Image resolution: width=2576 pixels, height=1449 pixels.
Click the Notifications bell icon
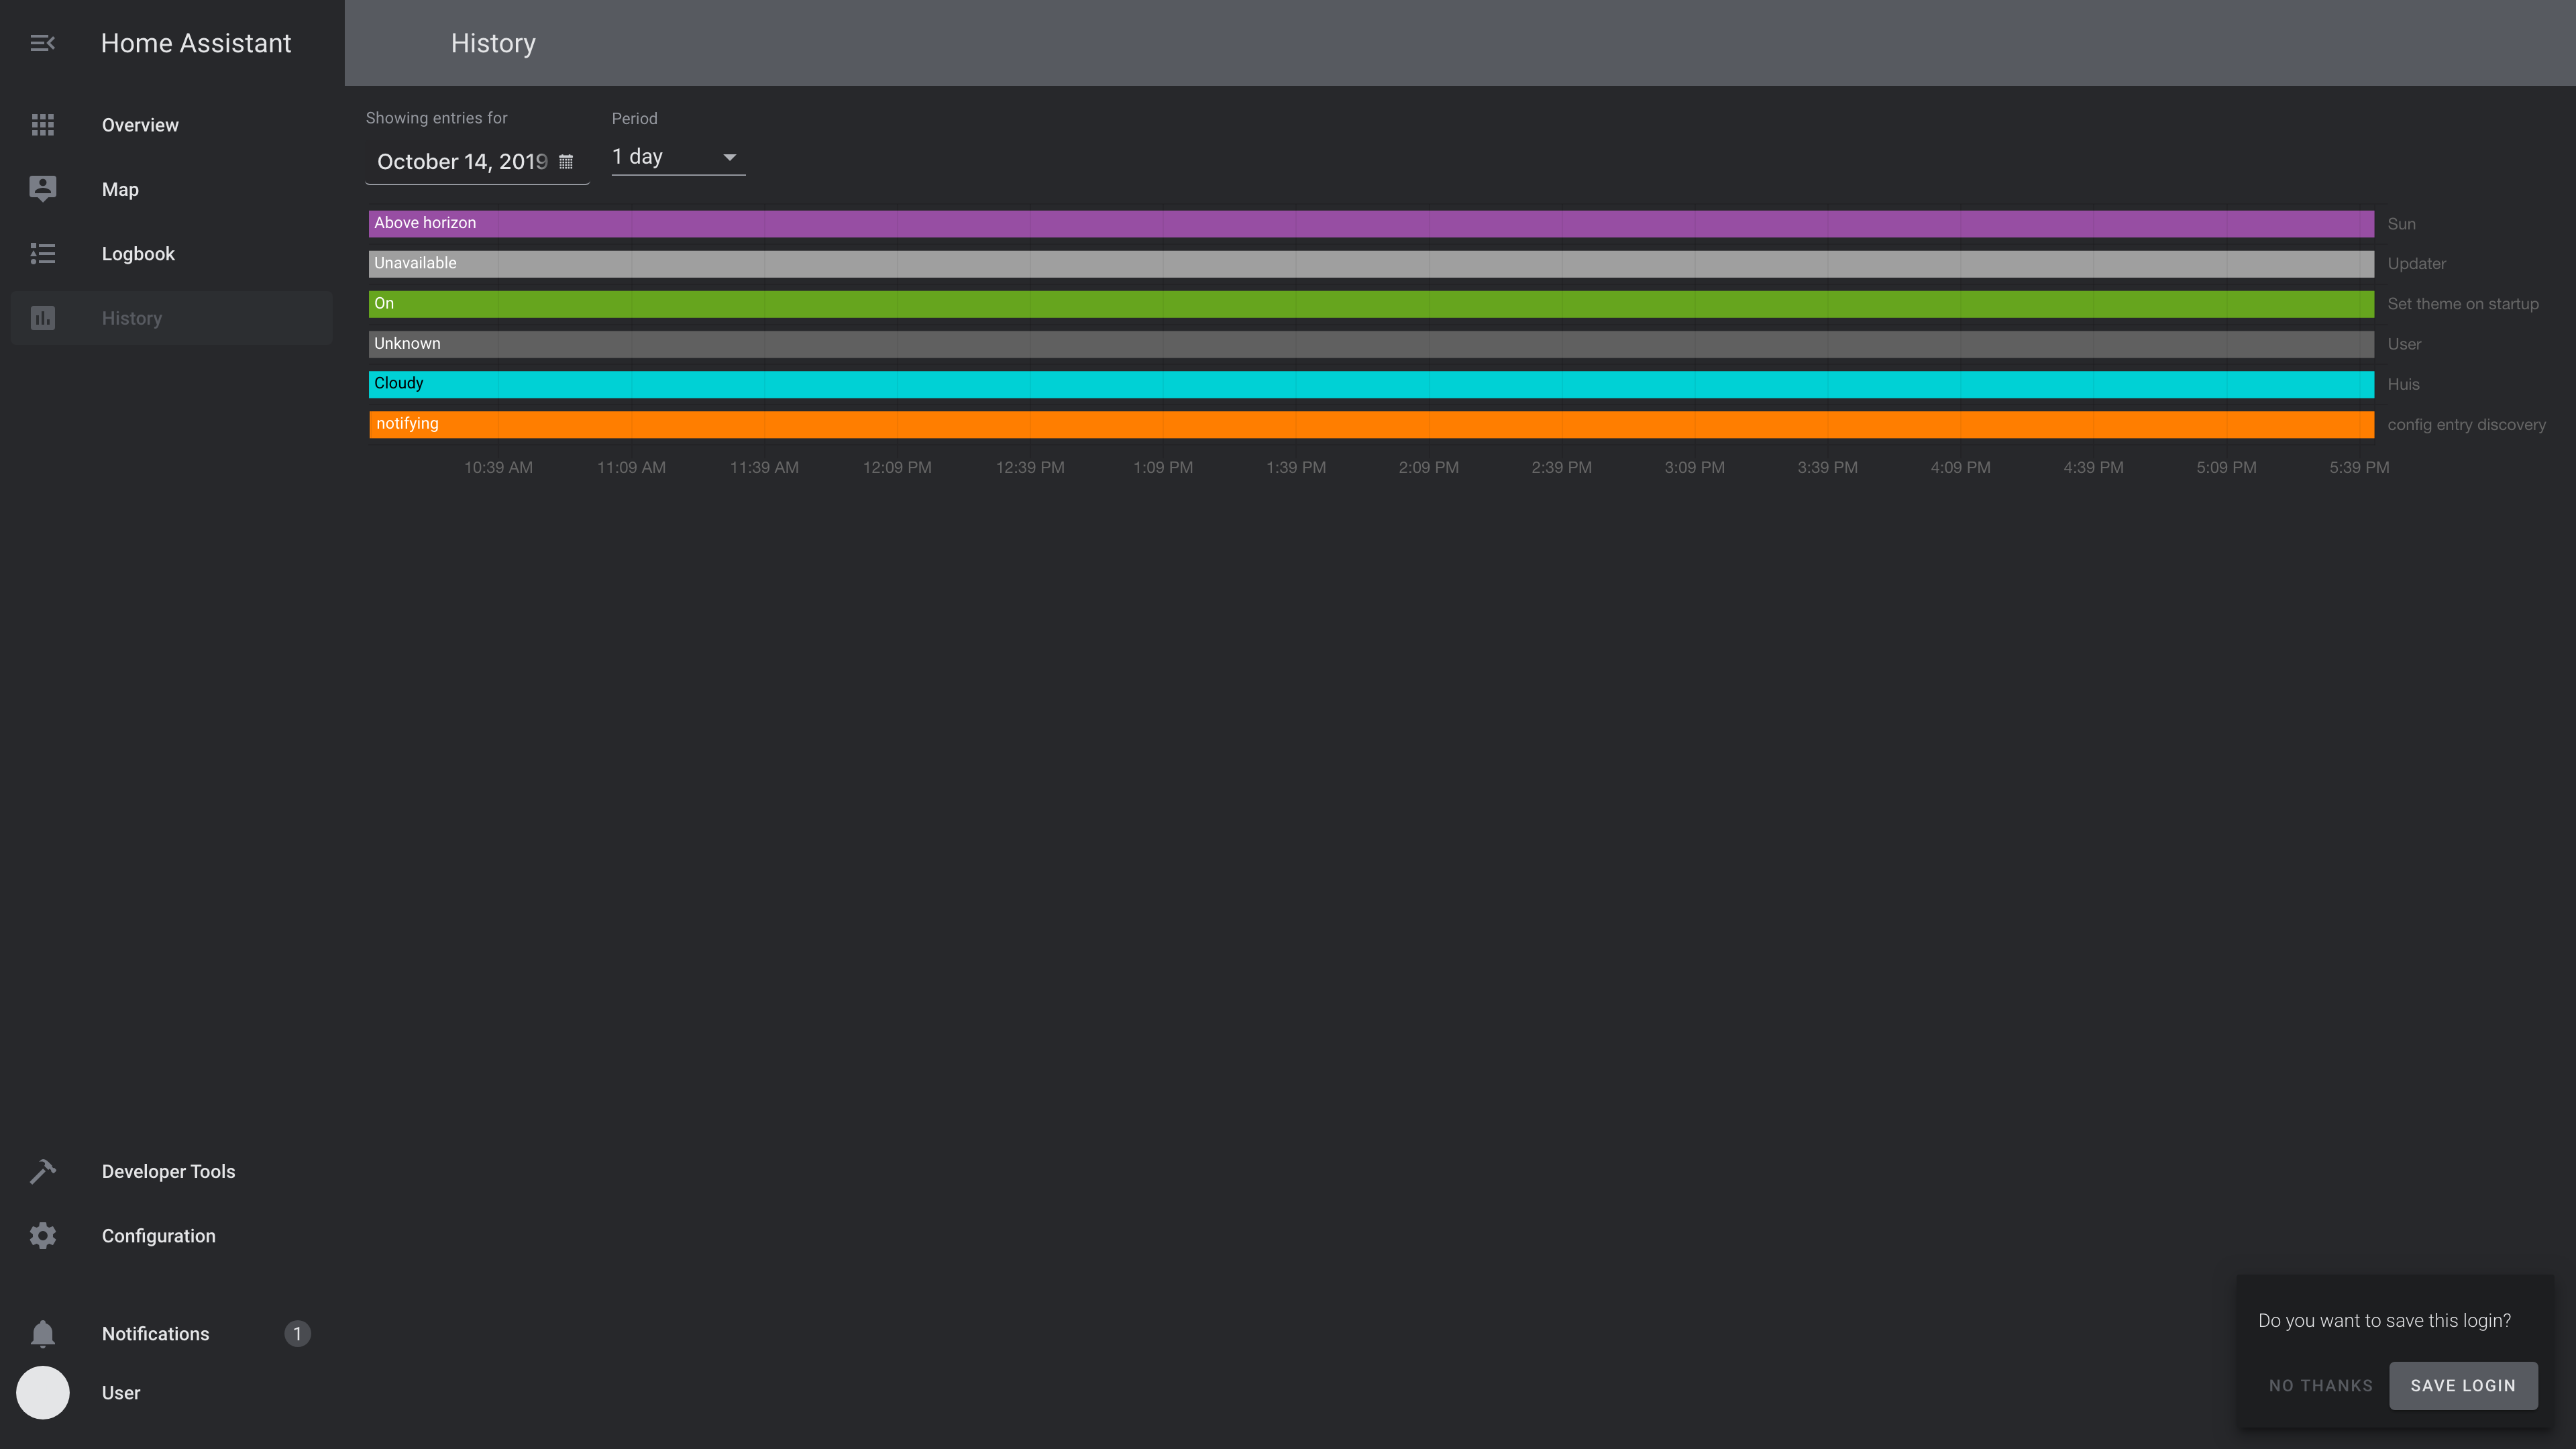[42, 1334]
